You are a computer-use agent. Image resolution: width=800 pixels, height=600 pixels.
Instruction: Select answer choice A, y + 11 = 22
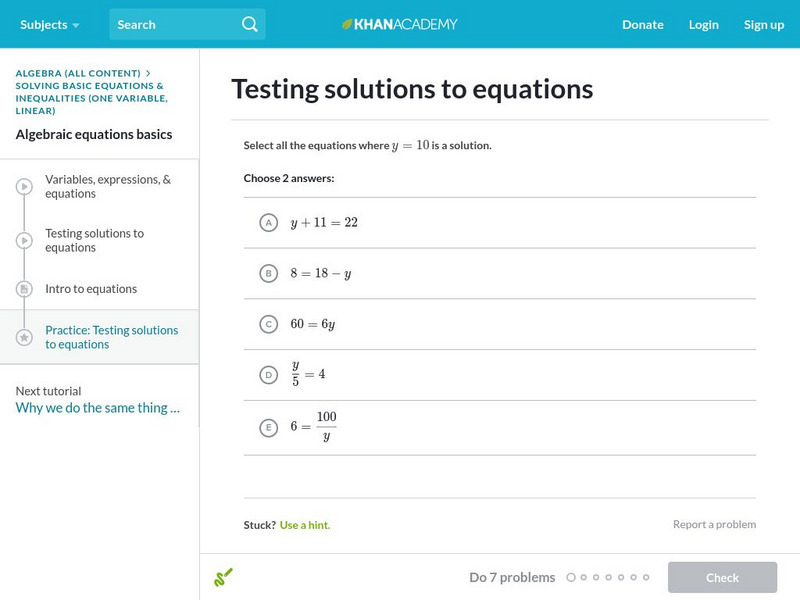[x=268, y=223]
